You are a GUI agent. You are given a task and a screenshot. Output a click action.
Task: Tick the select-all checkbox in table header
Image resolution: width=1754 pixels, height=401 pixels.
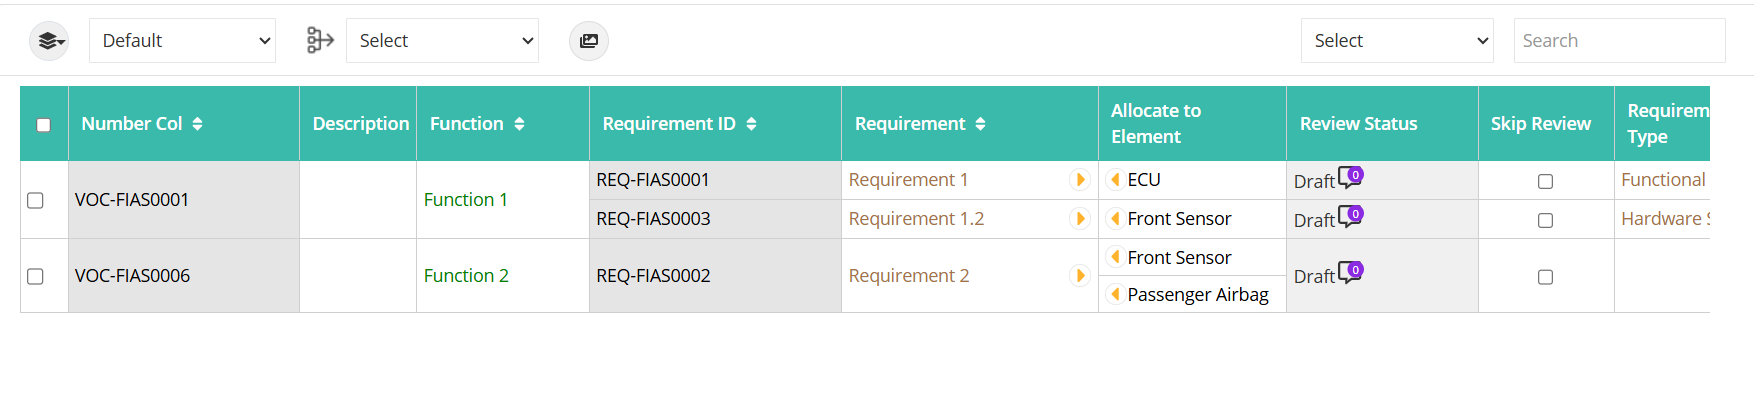point(43,125)
